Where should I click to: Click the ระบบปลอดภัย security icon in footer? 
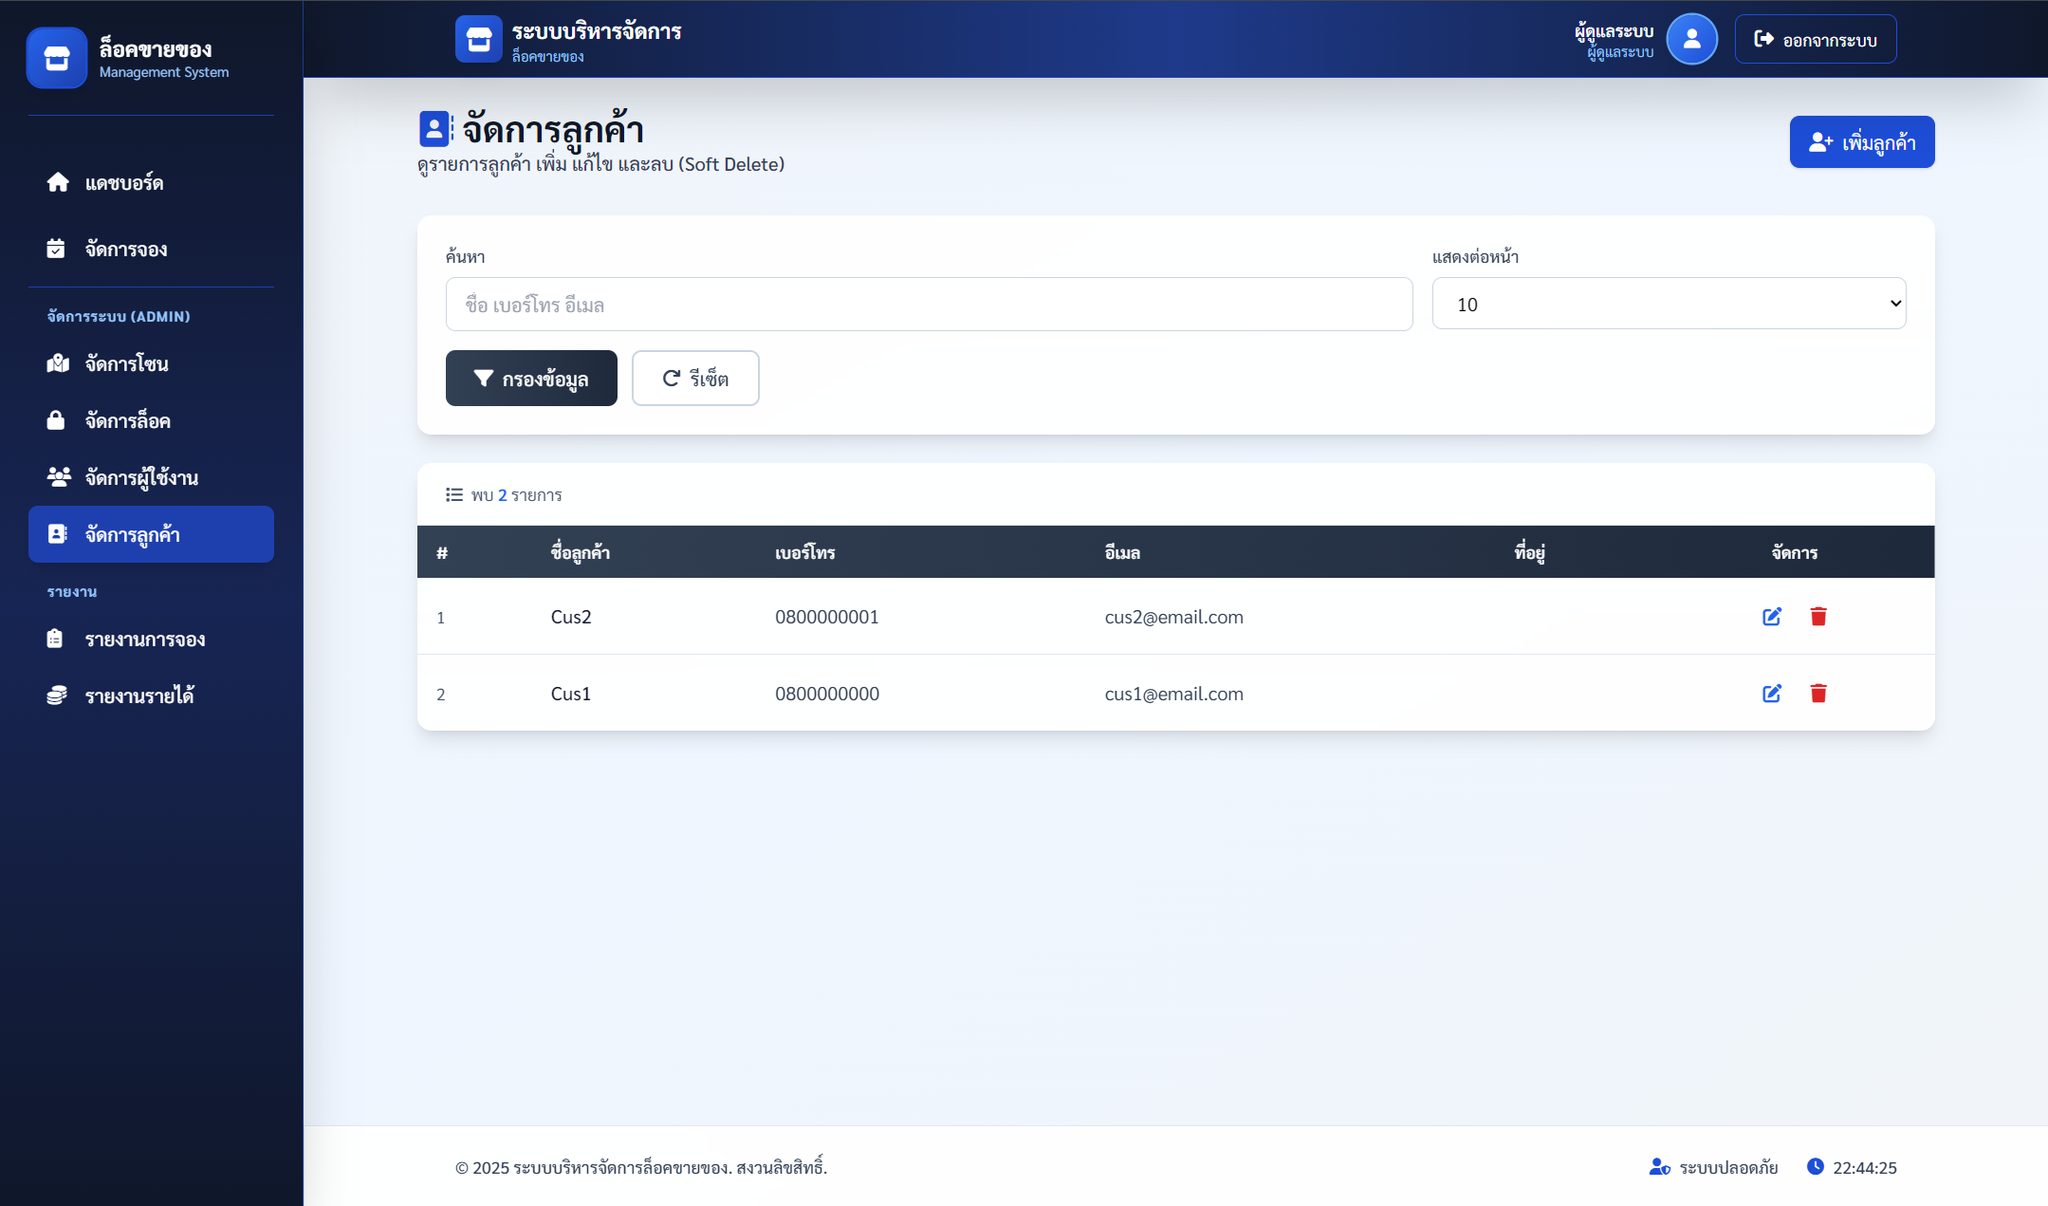[x=1659, y=1167]
